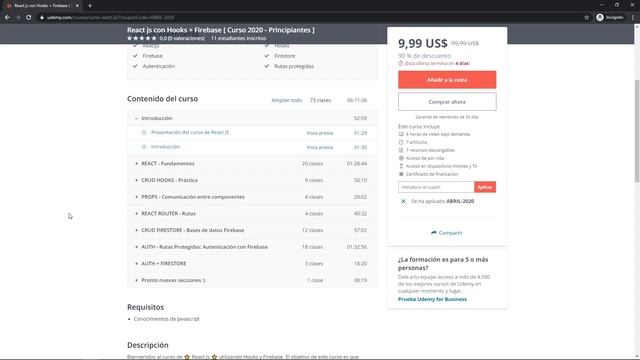Viewport: 640px width, 360px height.
Task: Expand CRUD FIRESTORE - Bases de datos section
Action: pyautogui.click(x=252, y=230)
